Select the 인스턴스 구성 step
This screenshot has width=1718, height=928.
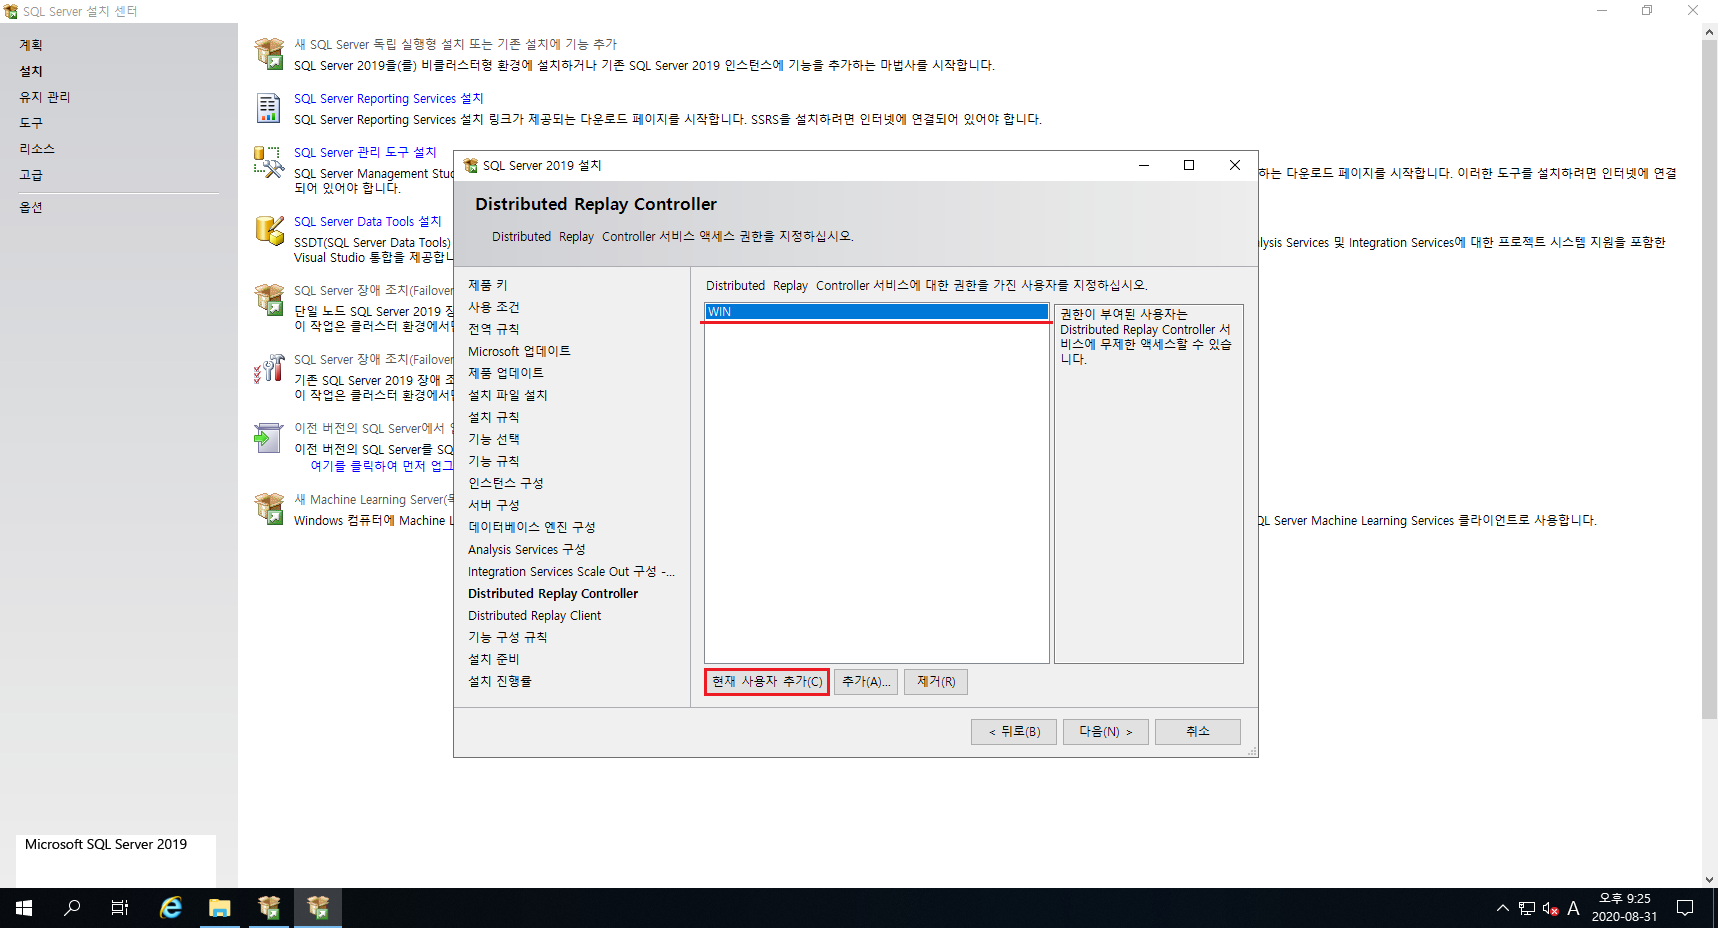click(506, 483)
